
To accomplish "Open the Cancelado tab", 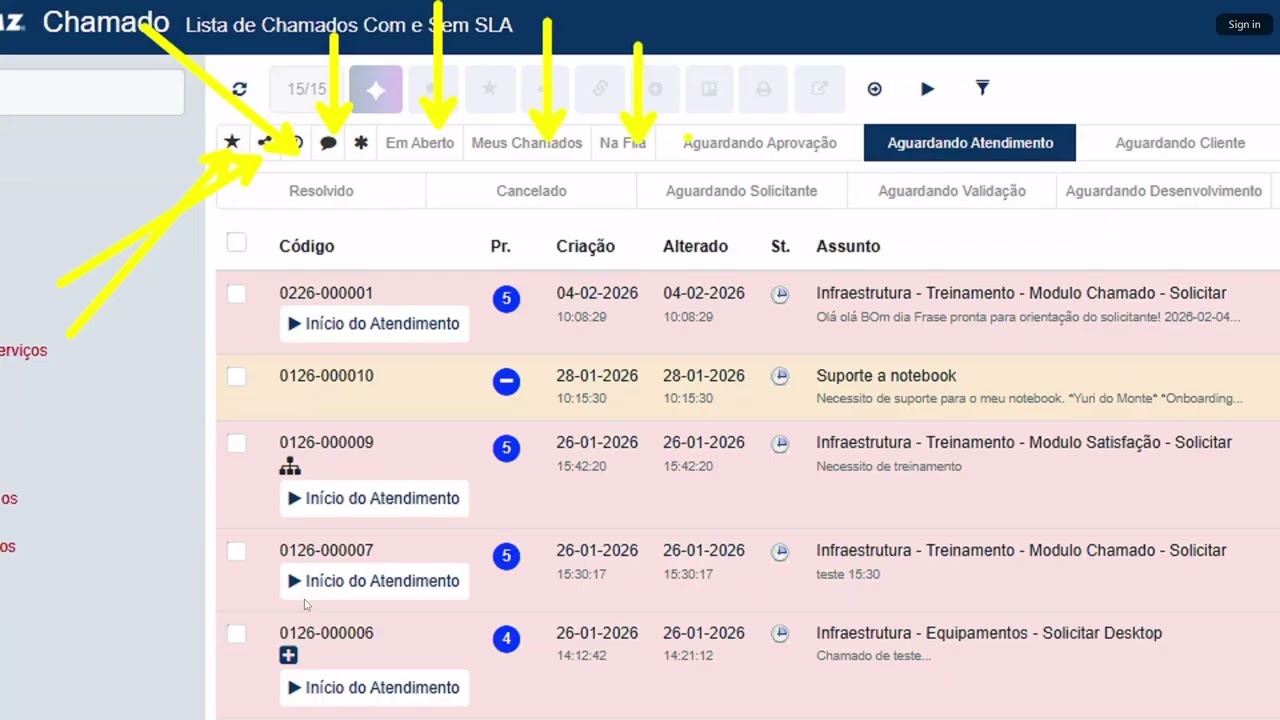I will coord(531,191).
